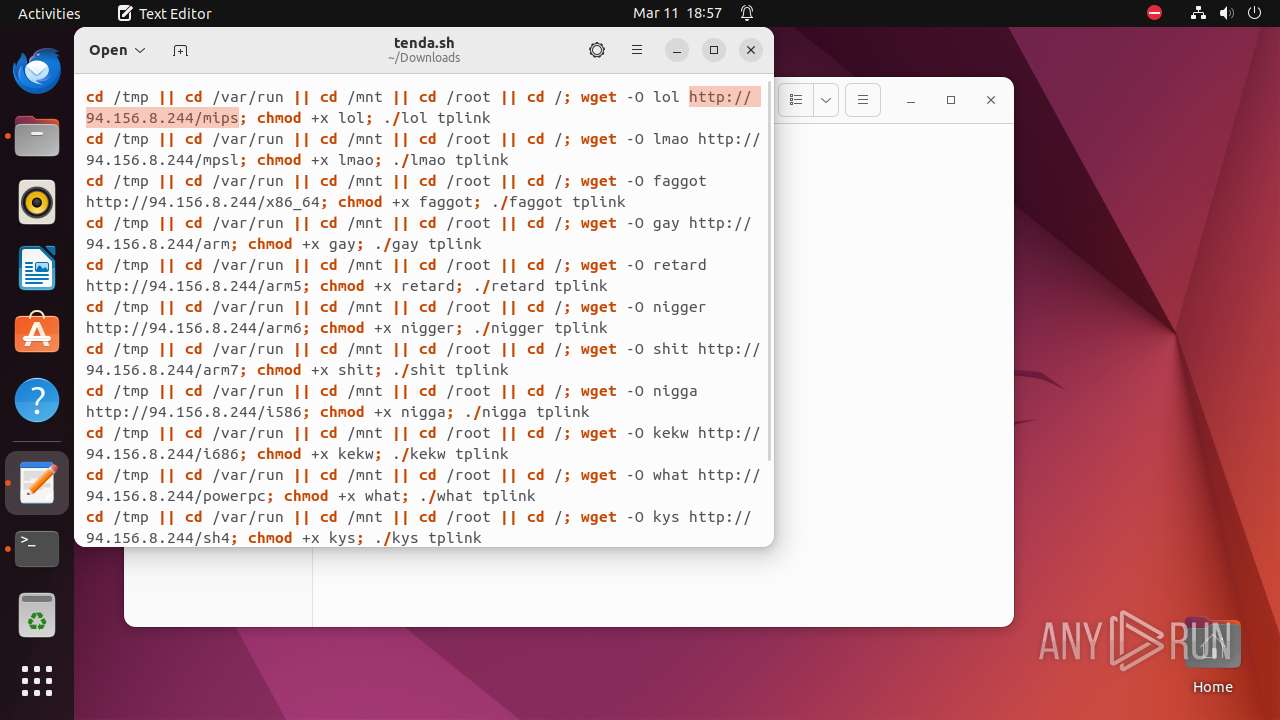1280x720 pixels.
Task: Select Text Editor icon in dock
Action: [x=37, y=483]
